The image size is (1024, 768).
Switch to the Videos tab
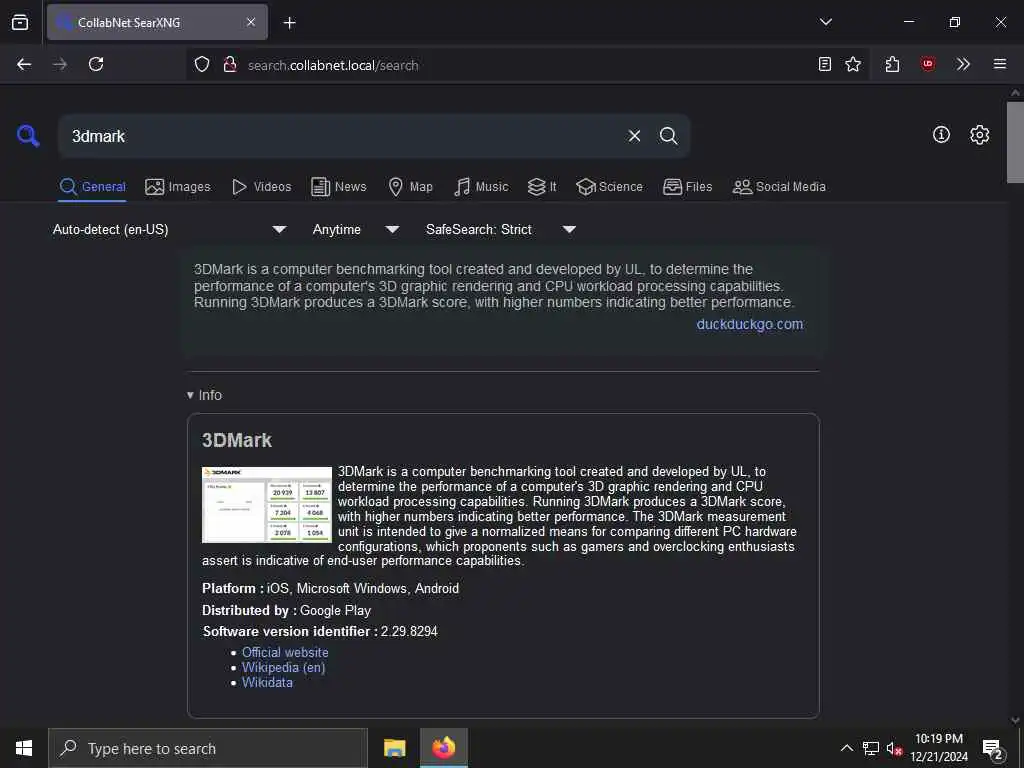(261, 187)
